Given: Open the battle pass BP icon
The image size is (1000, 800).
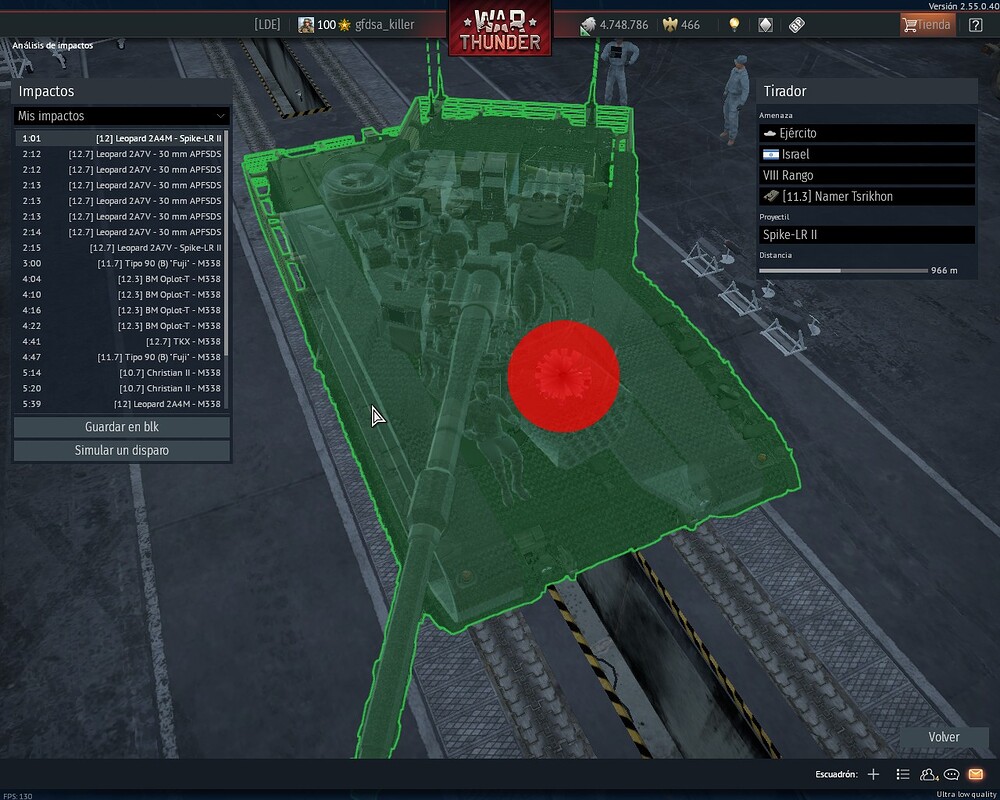Looking at the screenshot, I should point(797,25).
